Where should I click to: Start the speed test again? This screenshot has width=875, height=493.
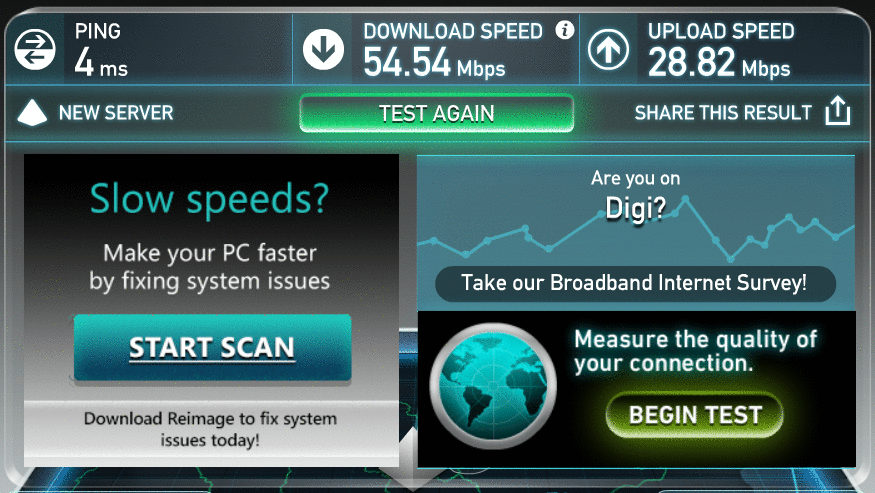(x=436, y=113)
